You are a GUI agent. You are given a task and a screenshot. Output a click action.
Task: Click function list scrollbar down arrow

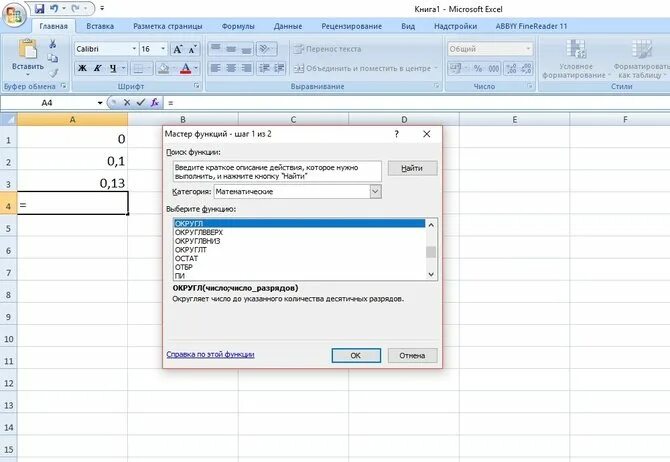pyautogui.click(x=431, y=275)
